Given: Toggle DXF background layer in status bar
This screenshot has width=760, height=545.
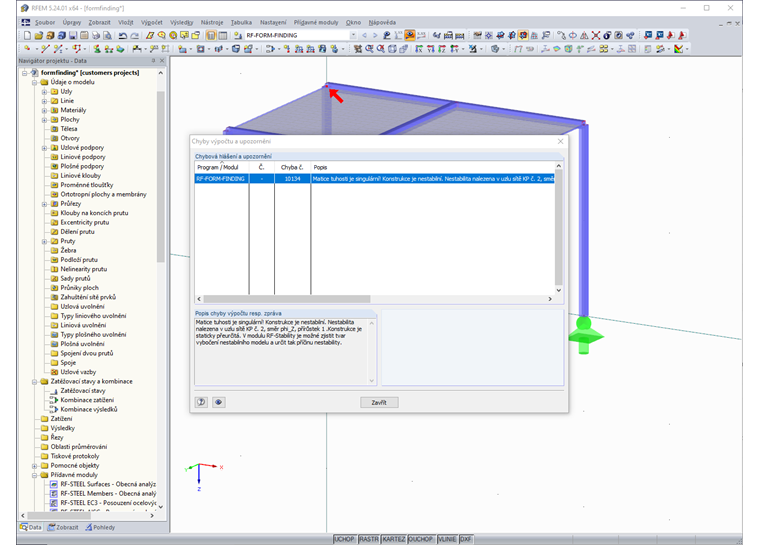Looking at the screenshot, I should tap(465, 539).
